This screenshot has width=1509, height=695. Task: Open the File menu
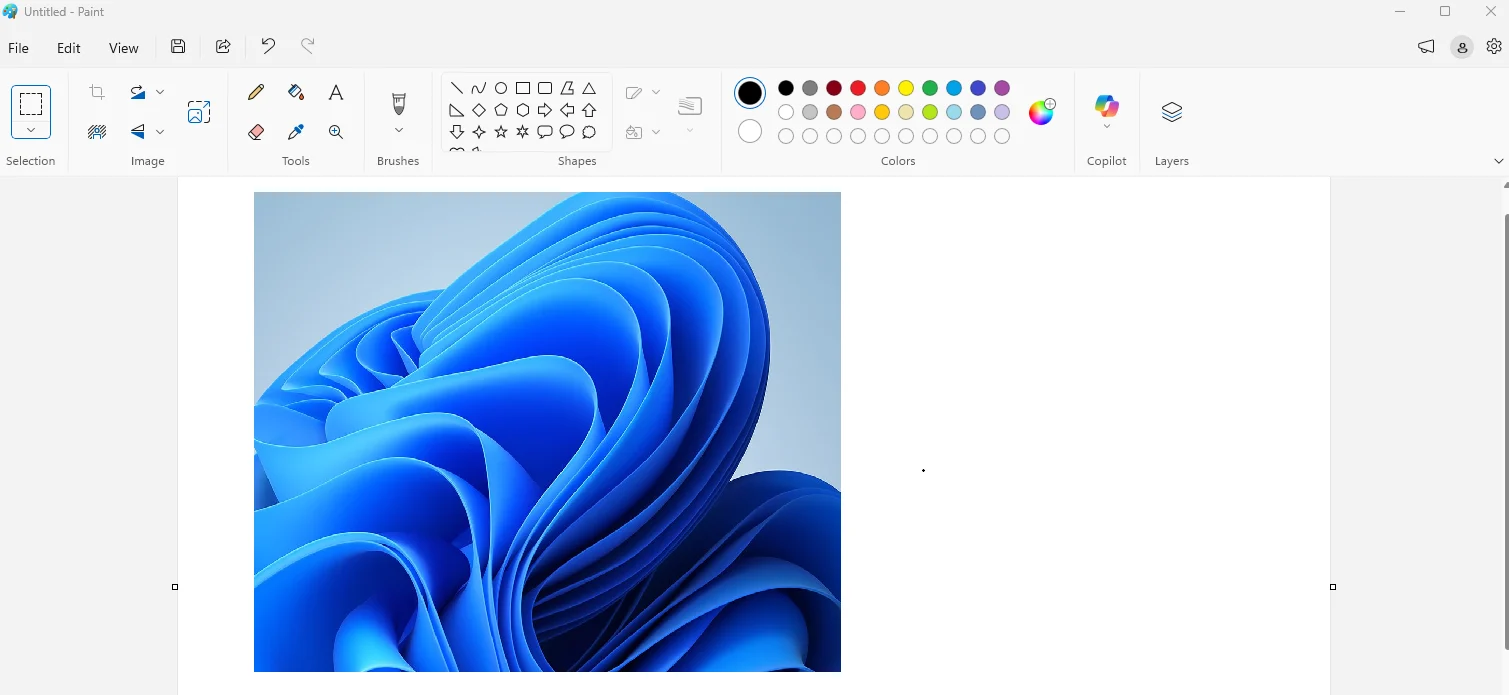tap(18, 48)
